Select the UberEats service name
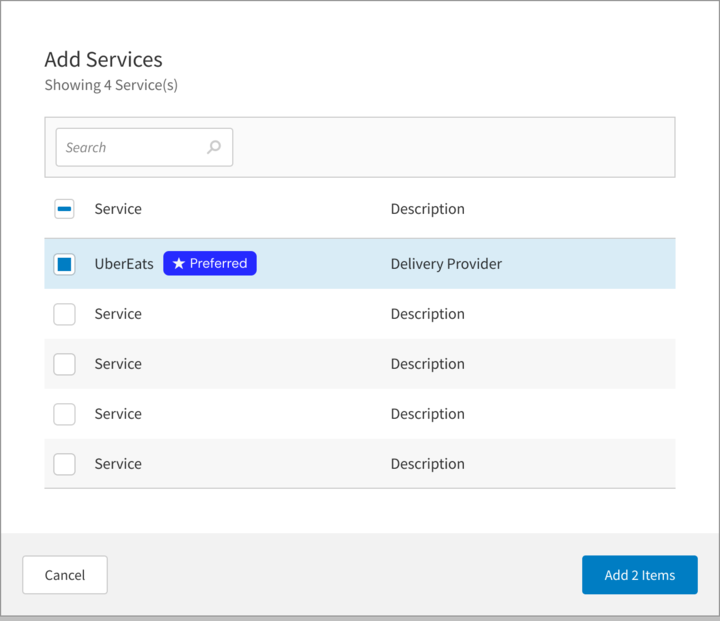The image size is (720, 621). point(124,264)
